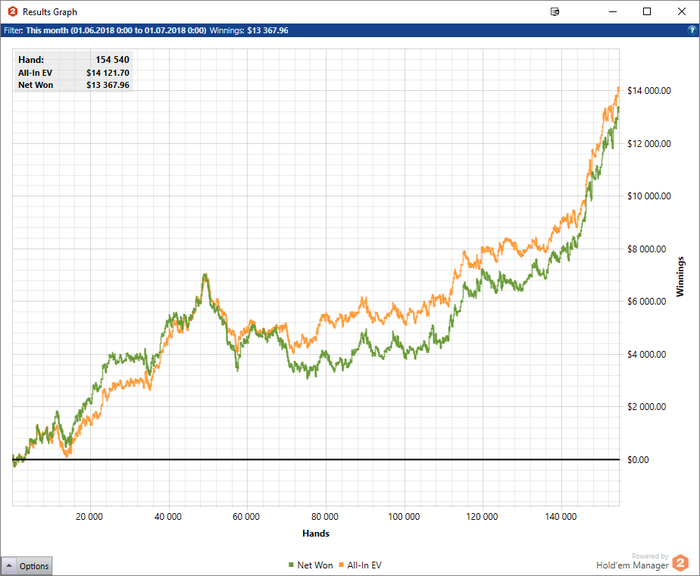Click the 140 000 hands axis label
The width and height of the screenshot is (700, 576).
561,517
